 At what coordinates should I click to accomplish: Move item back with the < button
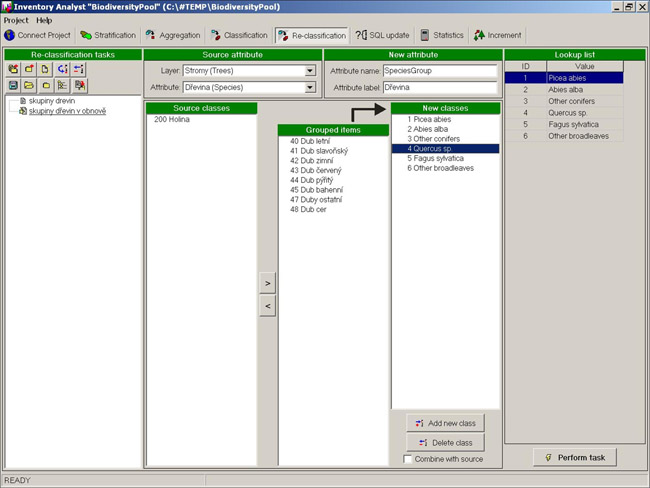(267, 307)
